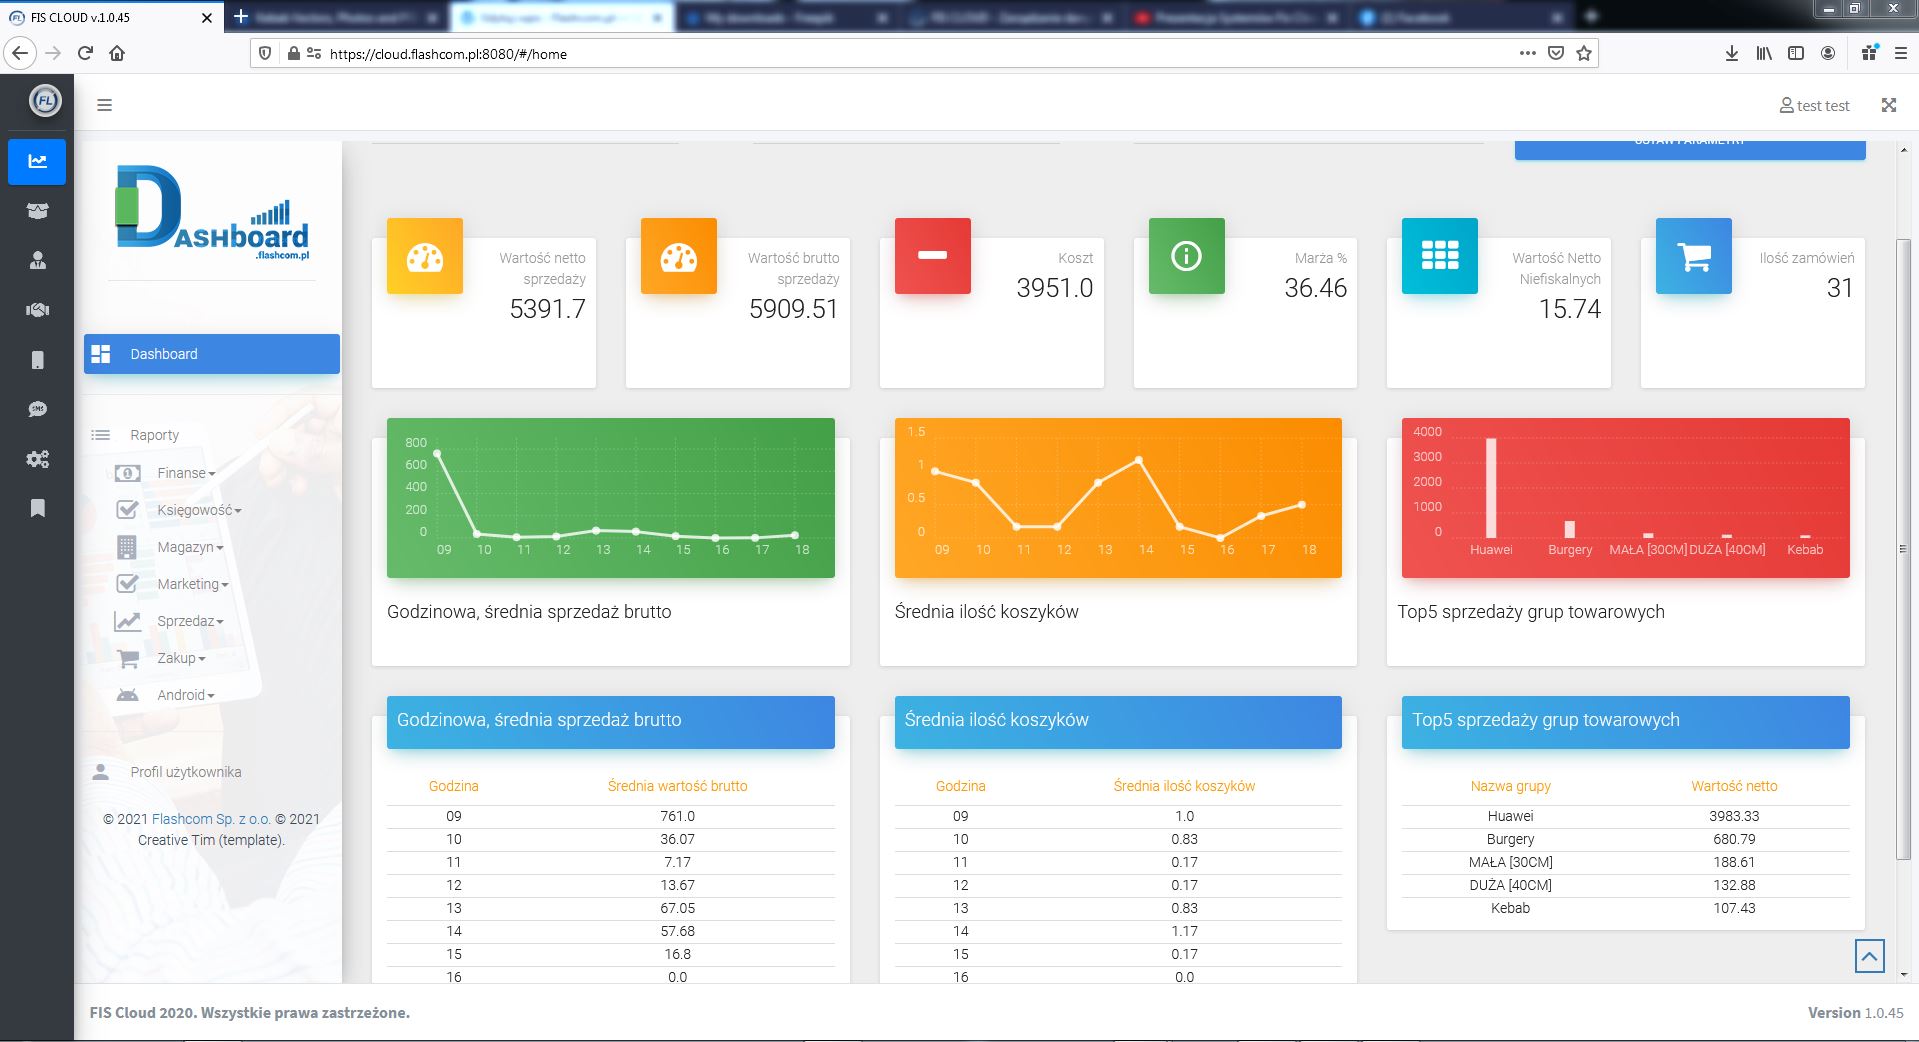
Task: Open the gears settings icon in sidebar
Action: [x=37, y=459]
